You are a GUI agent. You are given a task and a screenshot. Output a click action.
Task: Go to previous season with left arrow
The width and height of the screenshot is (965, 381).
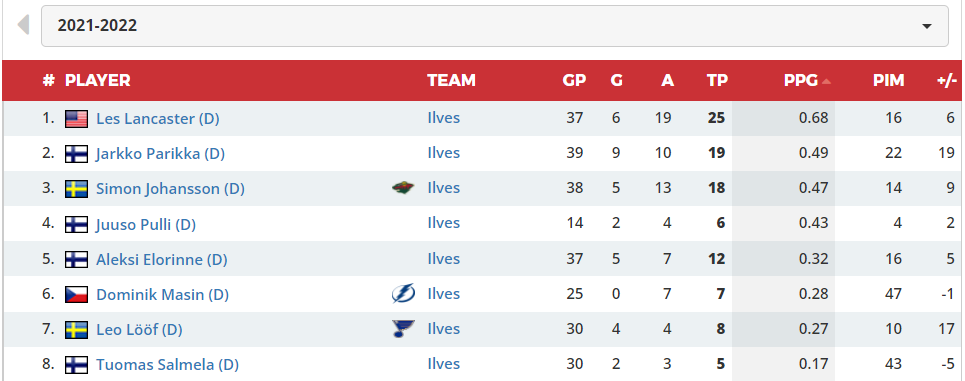coord(23,25)
